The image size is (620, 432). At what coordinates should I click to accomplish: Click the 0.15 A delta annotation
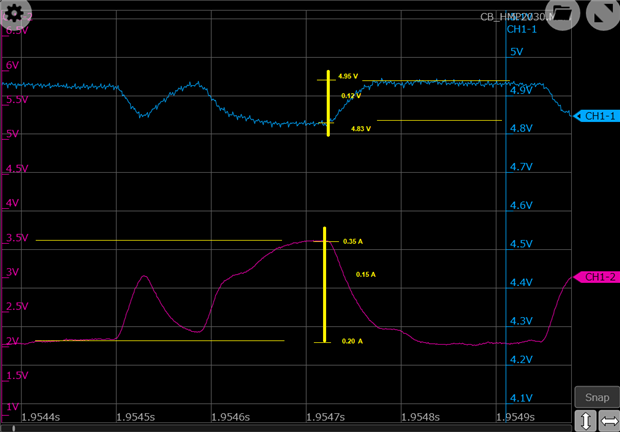point(366,274)
